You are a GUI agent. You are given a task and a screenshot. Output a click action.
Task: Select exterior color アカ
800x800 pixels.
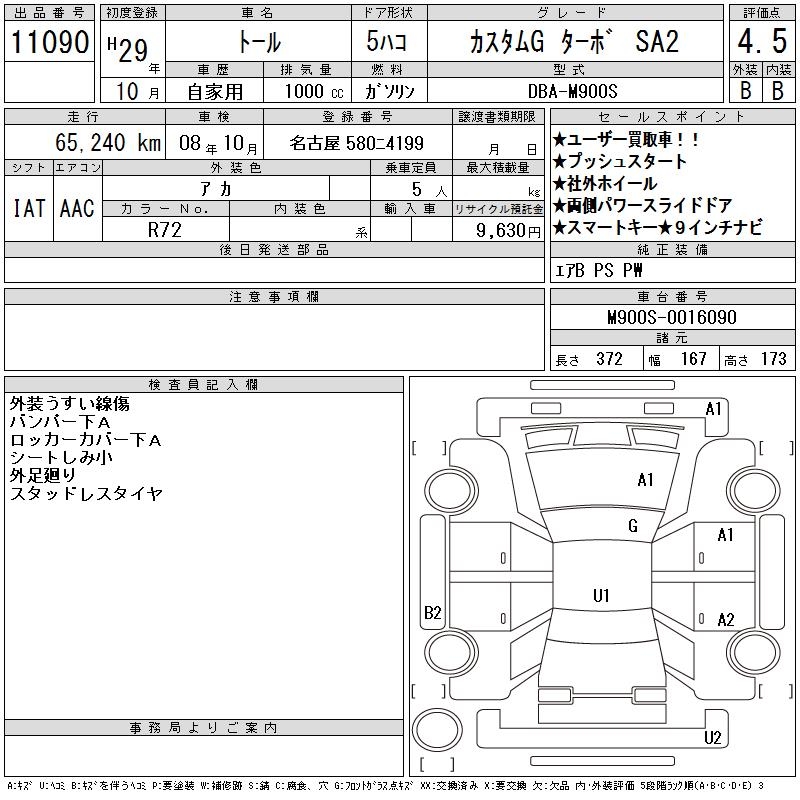(216, 189)
